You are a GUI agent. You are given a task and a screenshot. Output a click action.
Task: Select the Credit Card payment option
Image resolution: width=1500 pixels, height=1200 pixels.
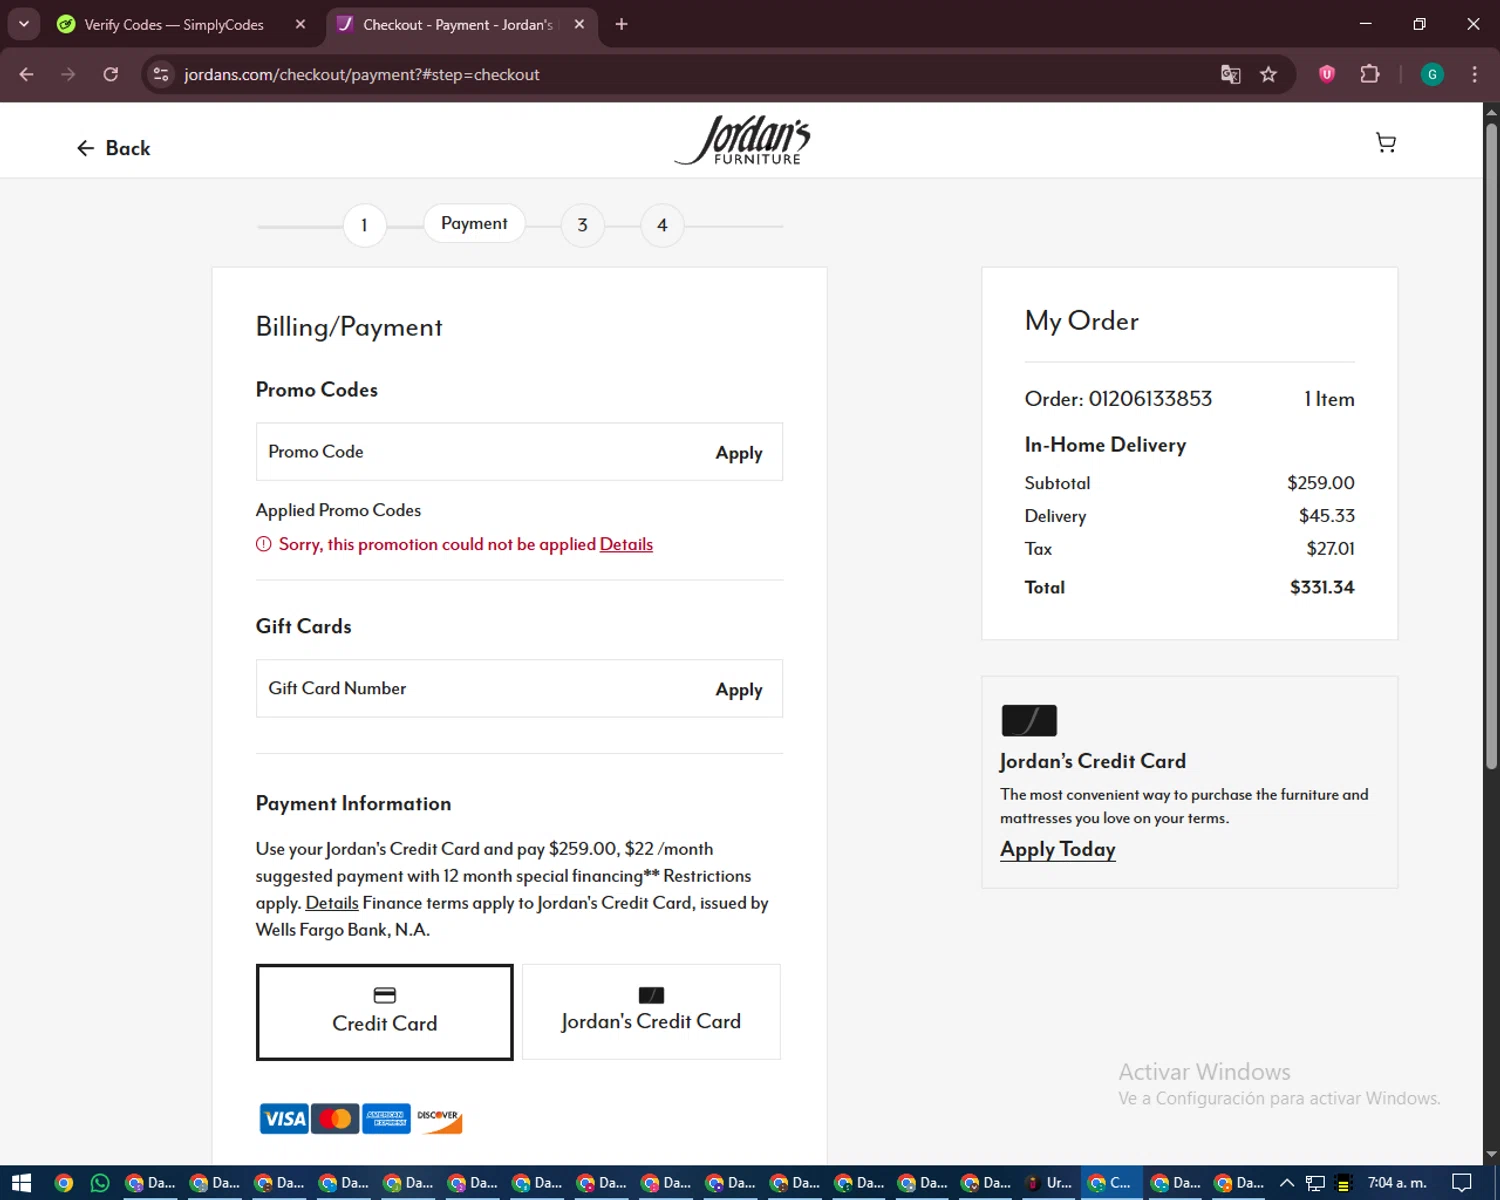coord(385,1012)
